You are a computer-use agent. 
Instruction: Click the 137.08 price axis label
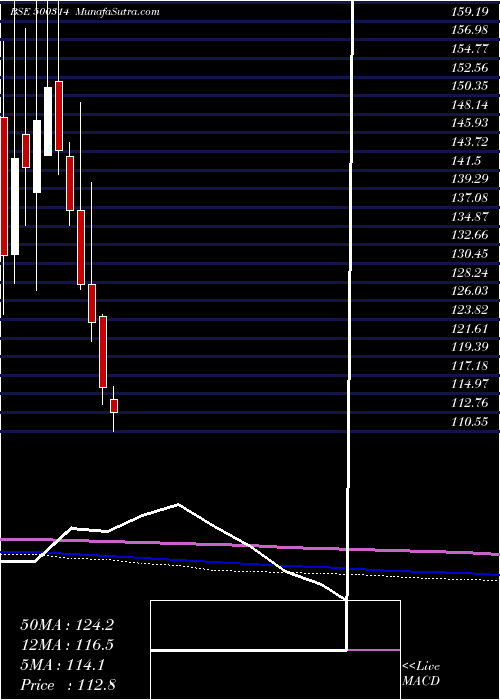pyautogui.click(x=471, y=198)
